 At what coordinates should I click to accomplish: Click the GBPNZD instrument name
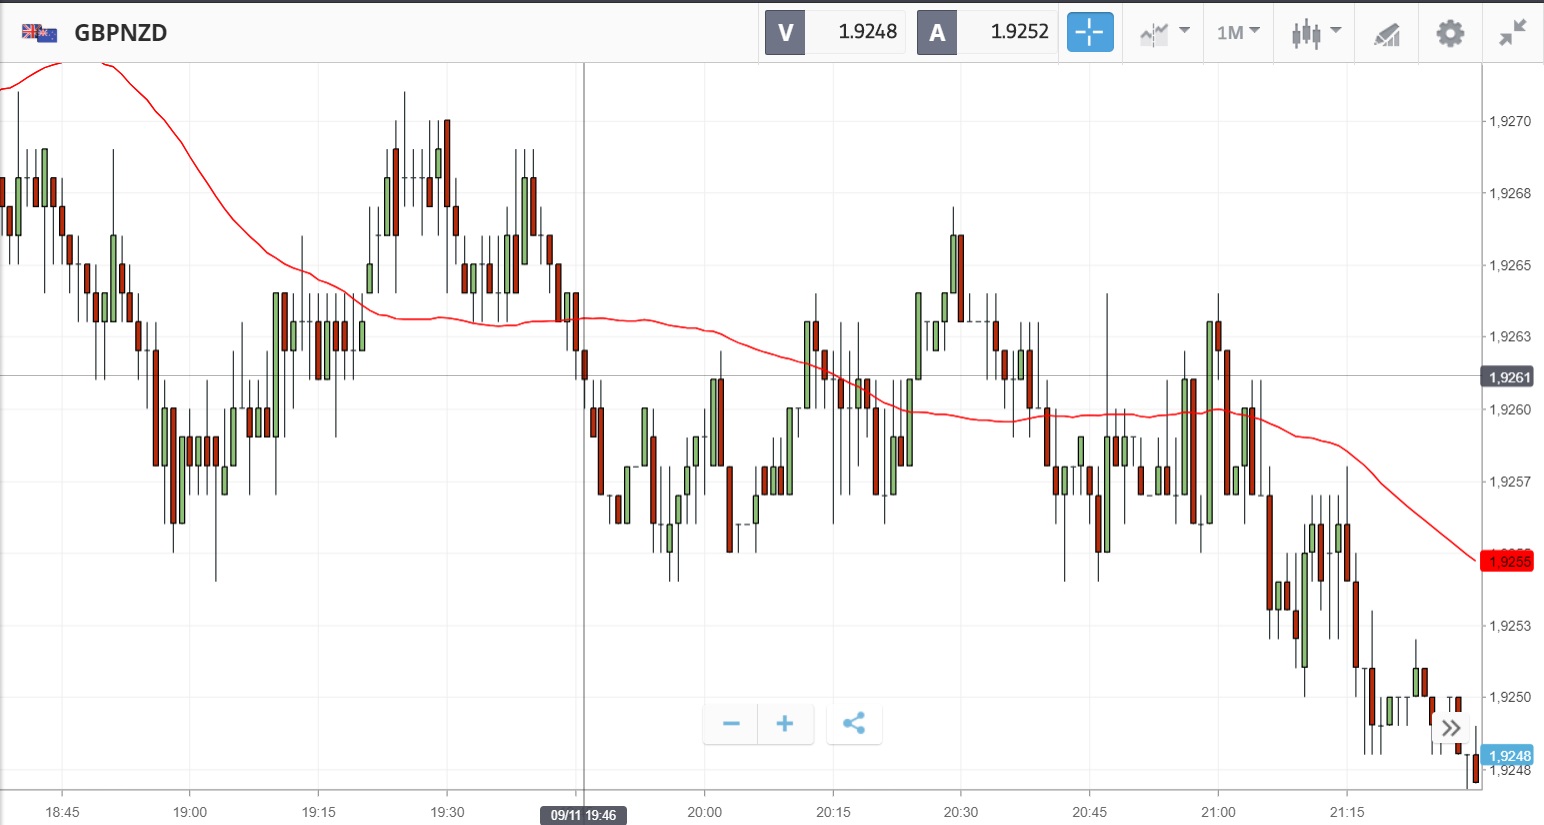(x=121, y=33)
